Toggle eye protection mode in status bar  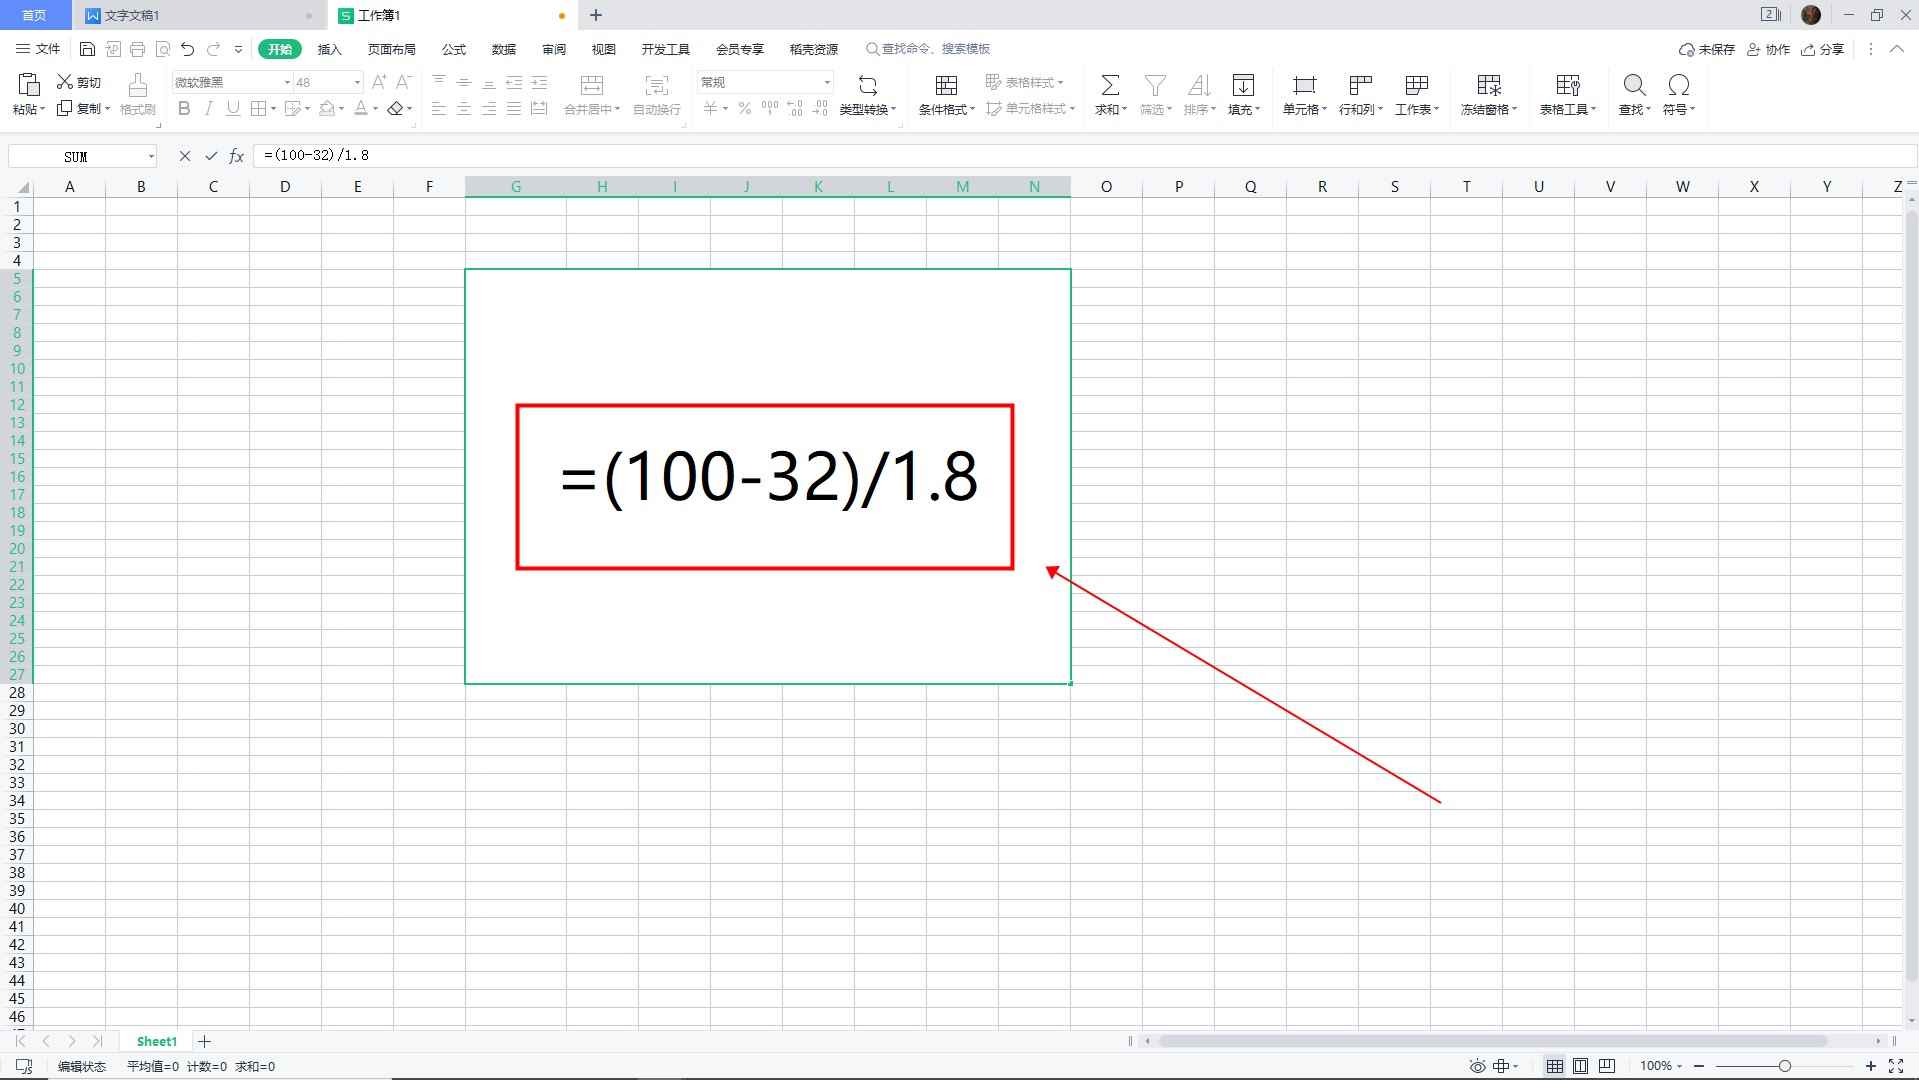(x=1477, y=1066)
